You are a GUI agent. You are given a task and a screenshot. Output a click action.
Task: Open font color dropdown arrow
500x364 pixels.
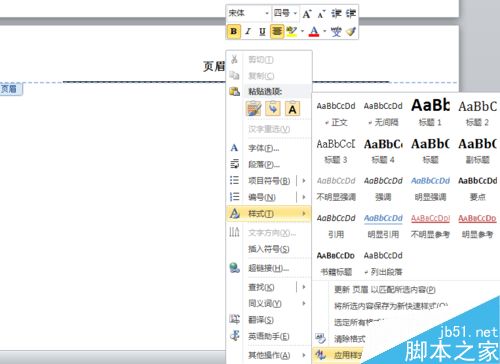pos(324,31)
